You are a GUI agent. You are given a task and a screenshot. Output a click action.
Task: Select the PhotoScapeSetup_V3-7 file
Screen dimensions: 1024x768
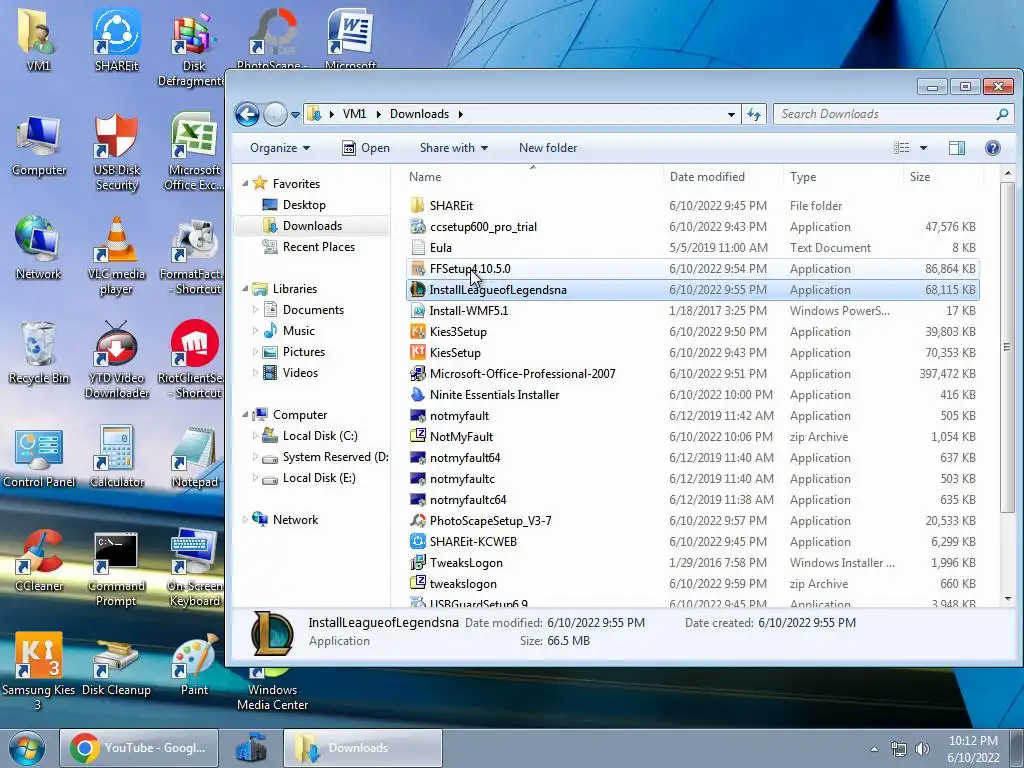[x=692, y=520]
